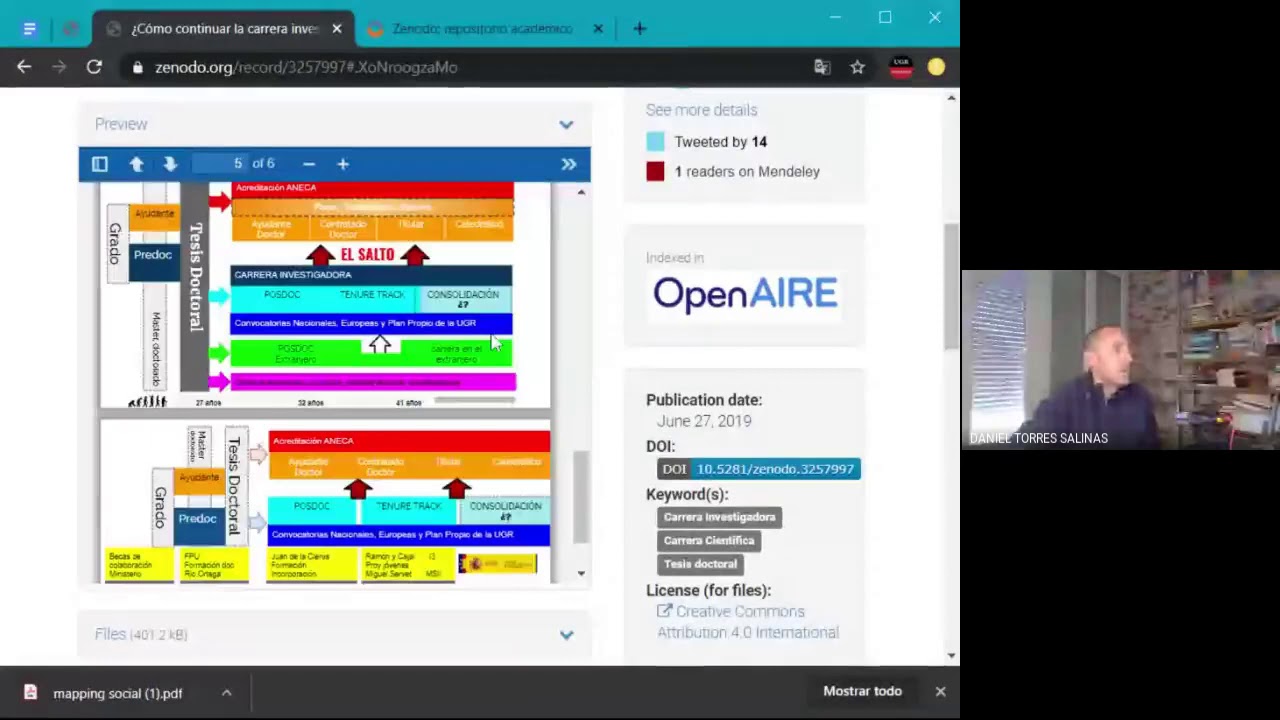
Task: Click the Files (401.2 kB) heading
Action: [141, 634]
